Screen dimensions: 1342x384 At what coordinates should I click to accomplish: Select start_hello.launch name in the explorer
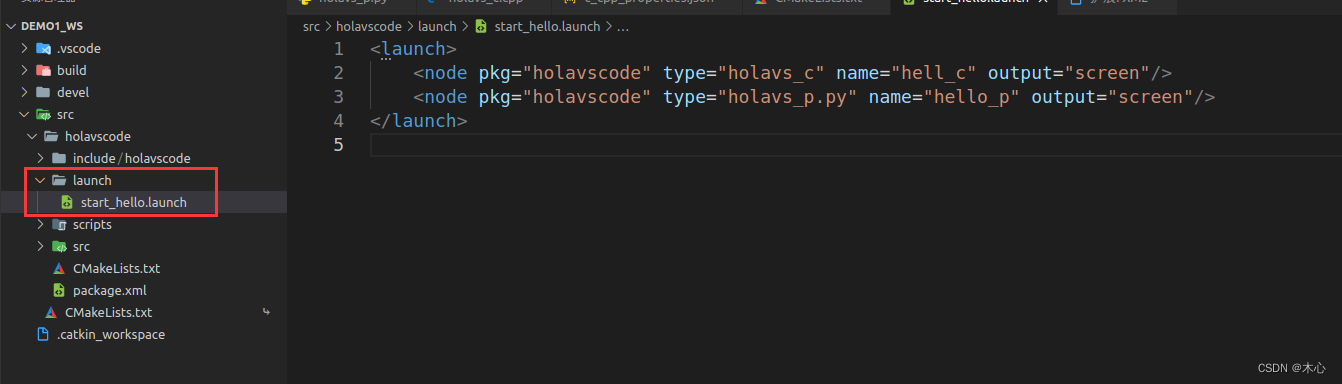[134, 202]
